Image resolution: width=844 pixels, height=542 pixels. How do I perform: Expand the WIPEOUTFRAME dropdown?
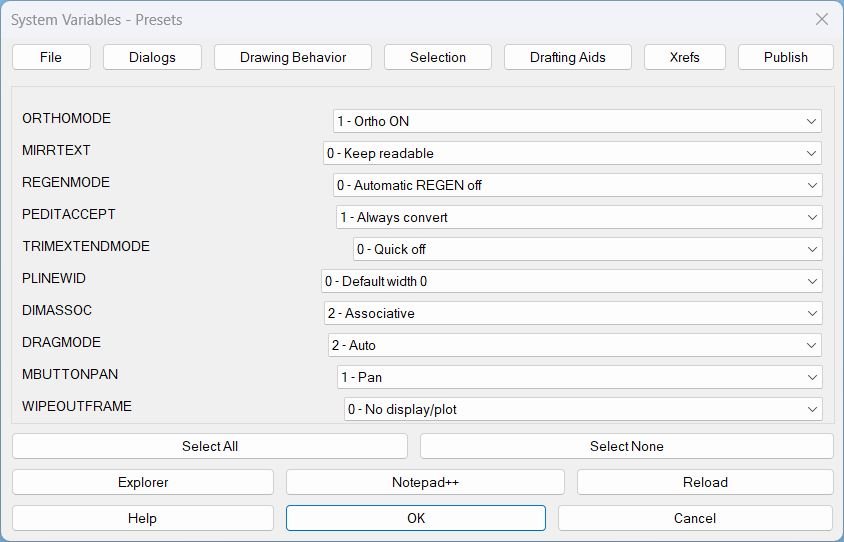(x=583, y=409)
